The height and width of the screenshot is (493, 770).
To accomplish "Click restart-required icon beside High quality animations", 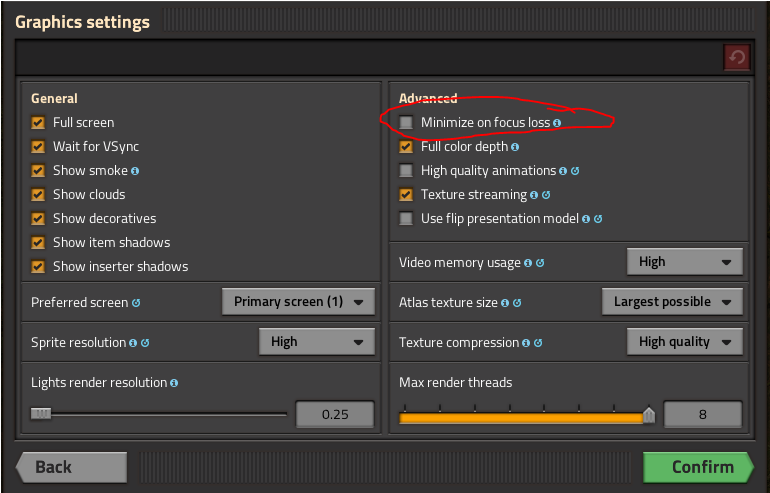I will [575, 171].
